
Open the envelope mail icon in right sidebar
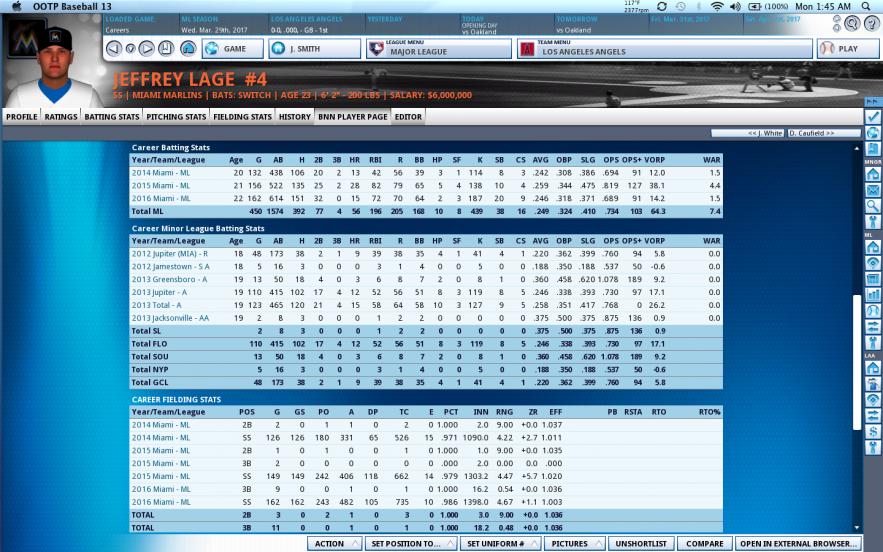pos(873,190)
